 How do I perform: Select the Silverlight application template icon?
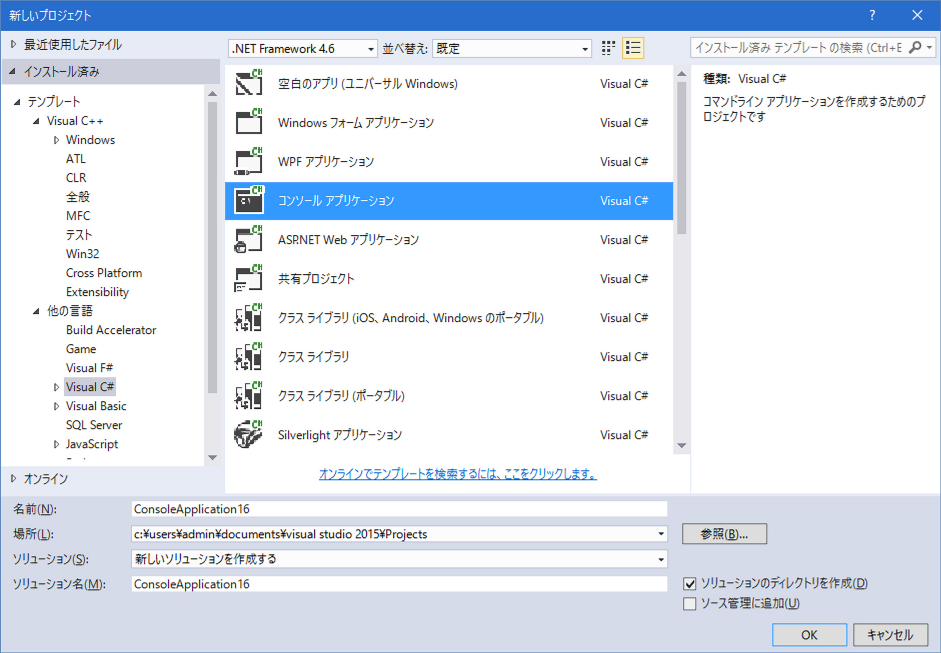tap(248, 435)
